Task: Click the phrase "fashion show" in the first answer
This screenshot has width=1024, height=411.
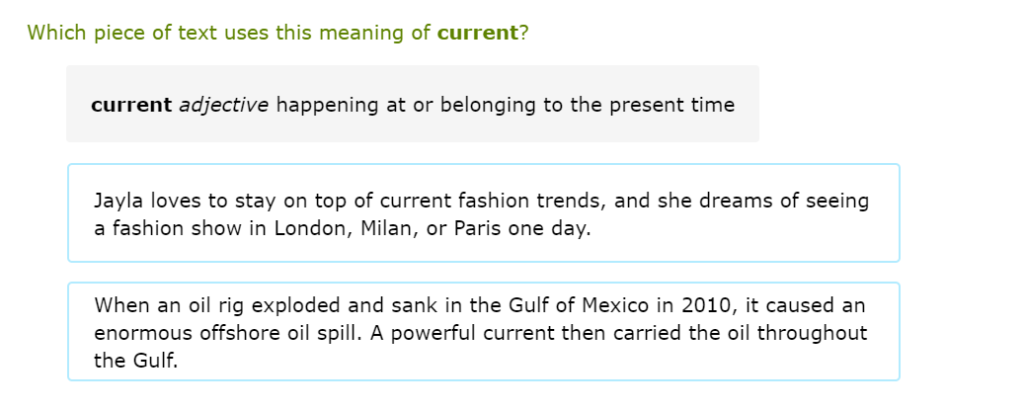Action: click(172, 228)
